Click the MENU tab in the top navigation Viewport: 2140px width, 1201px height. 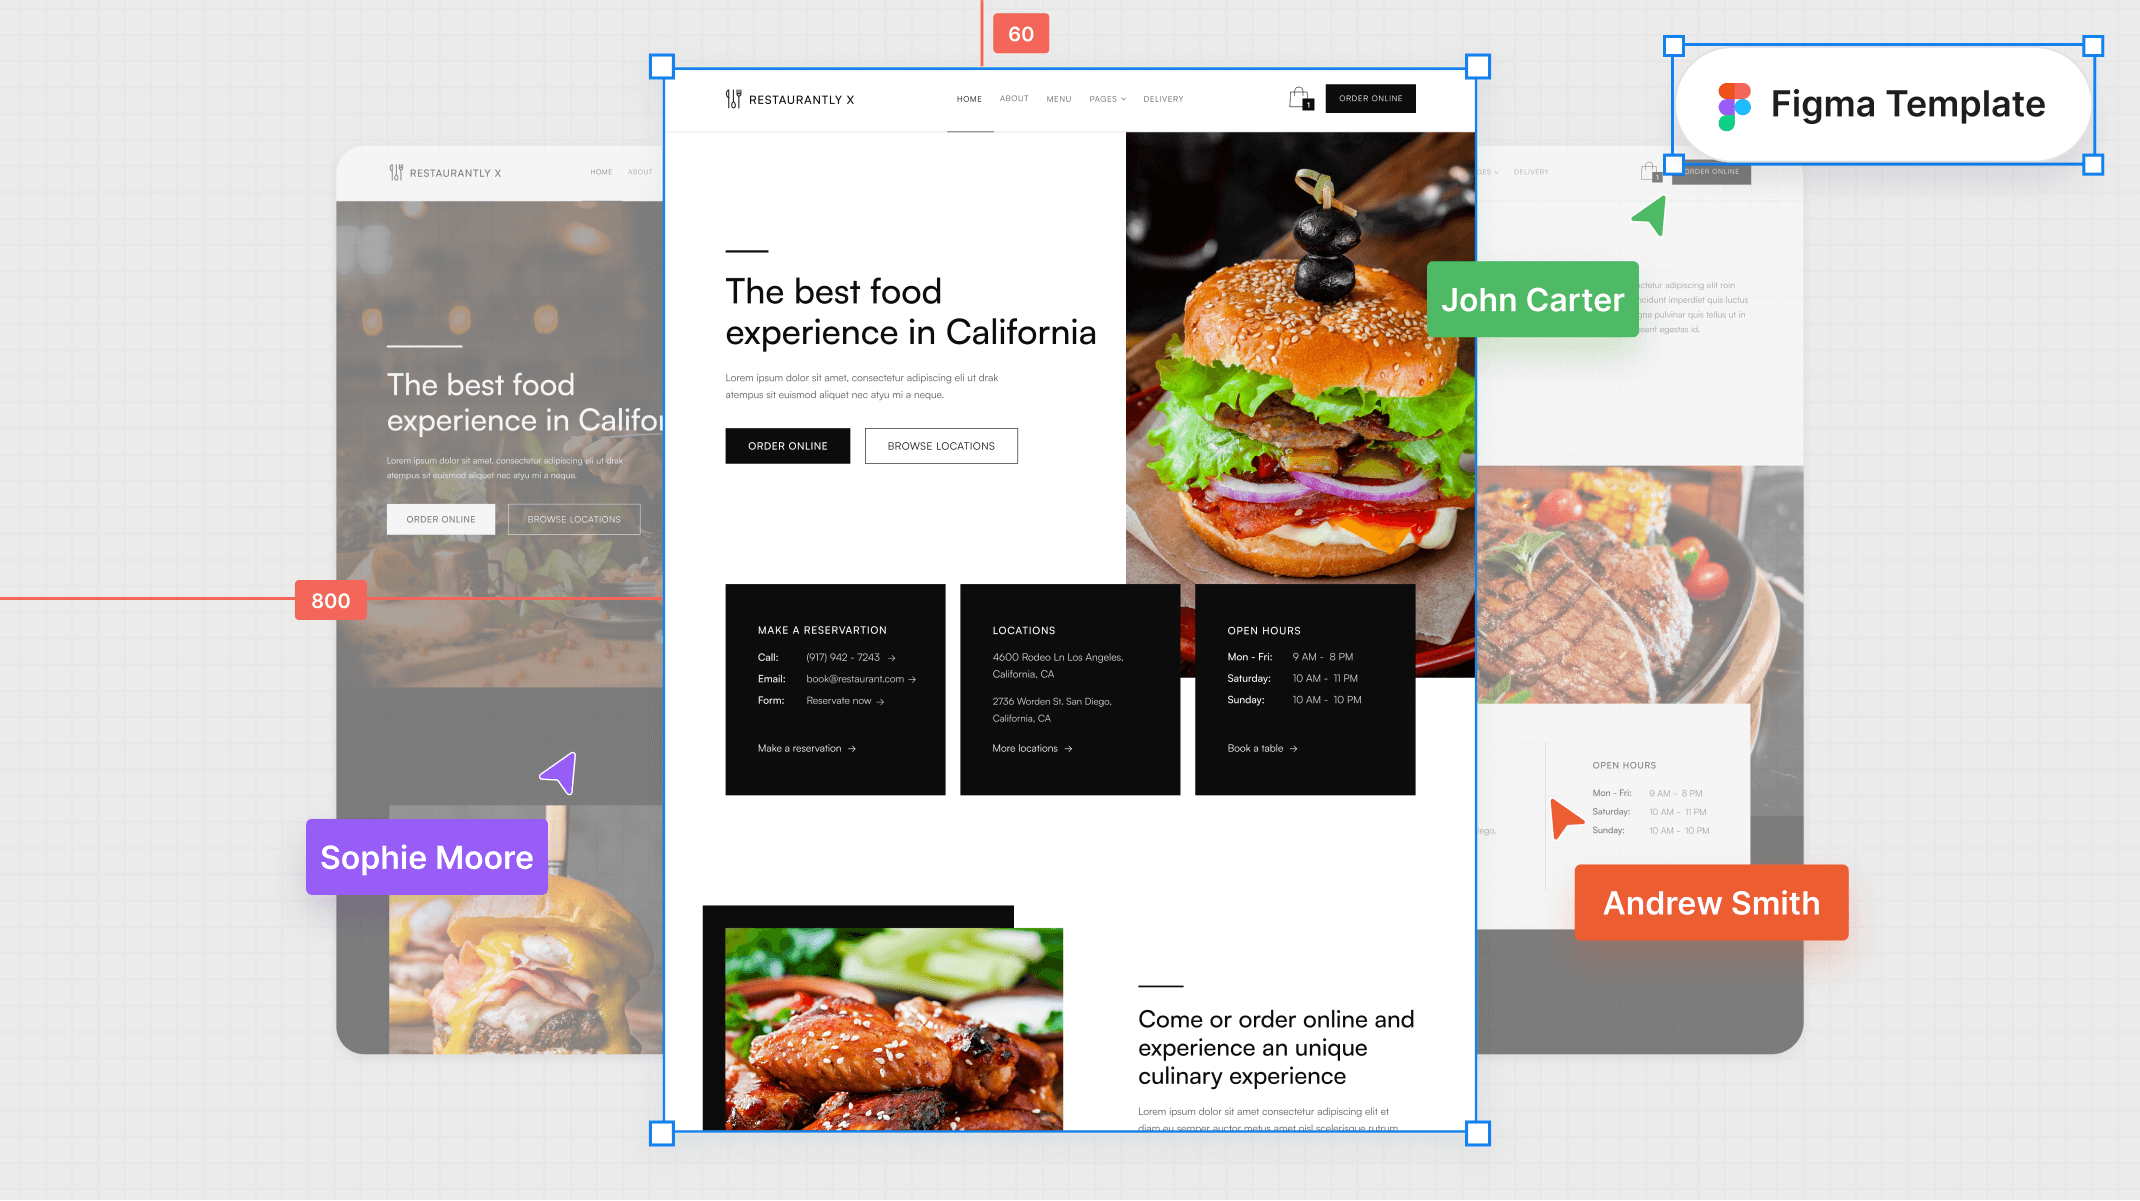pyautogui.click(x=1057, y=98)
